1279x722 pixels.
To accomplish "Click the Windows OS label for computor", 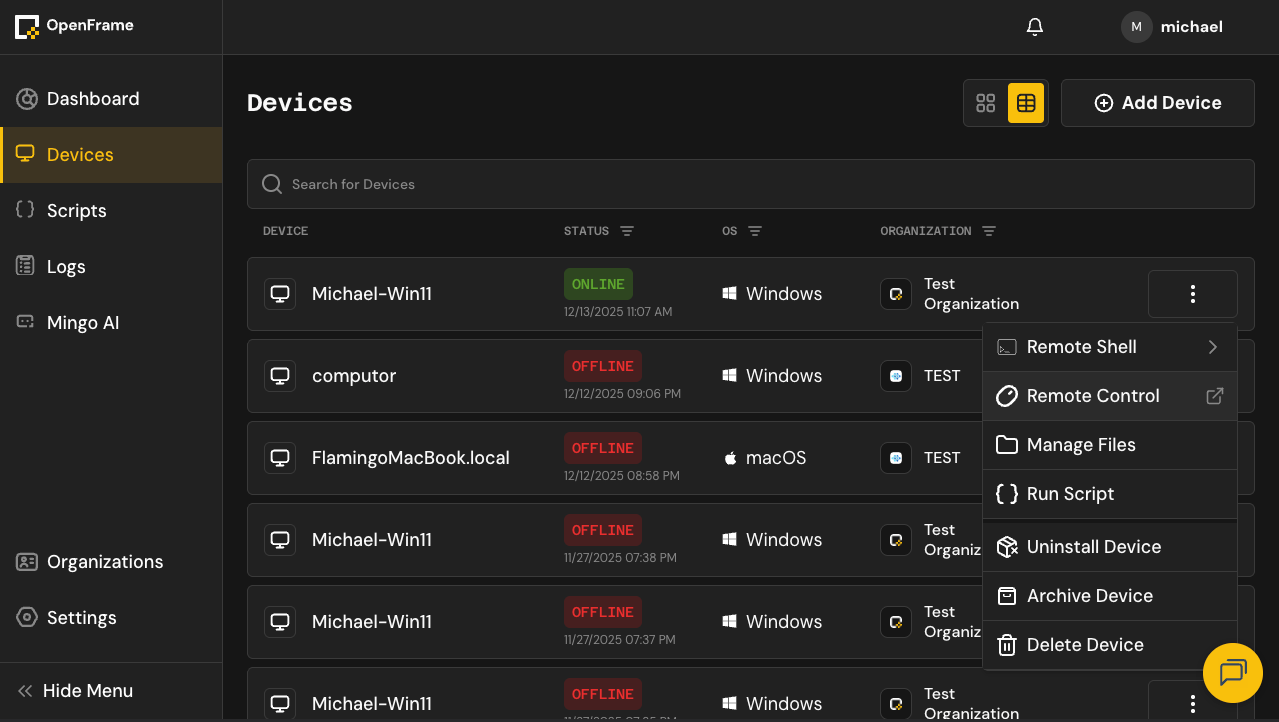I will tap(784, 376).
